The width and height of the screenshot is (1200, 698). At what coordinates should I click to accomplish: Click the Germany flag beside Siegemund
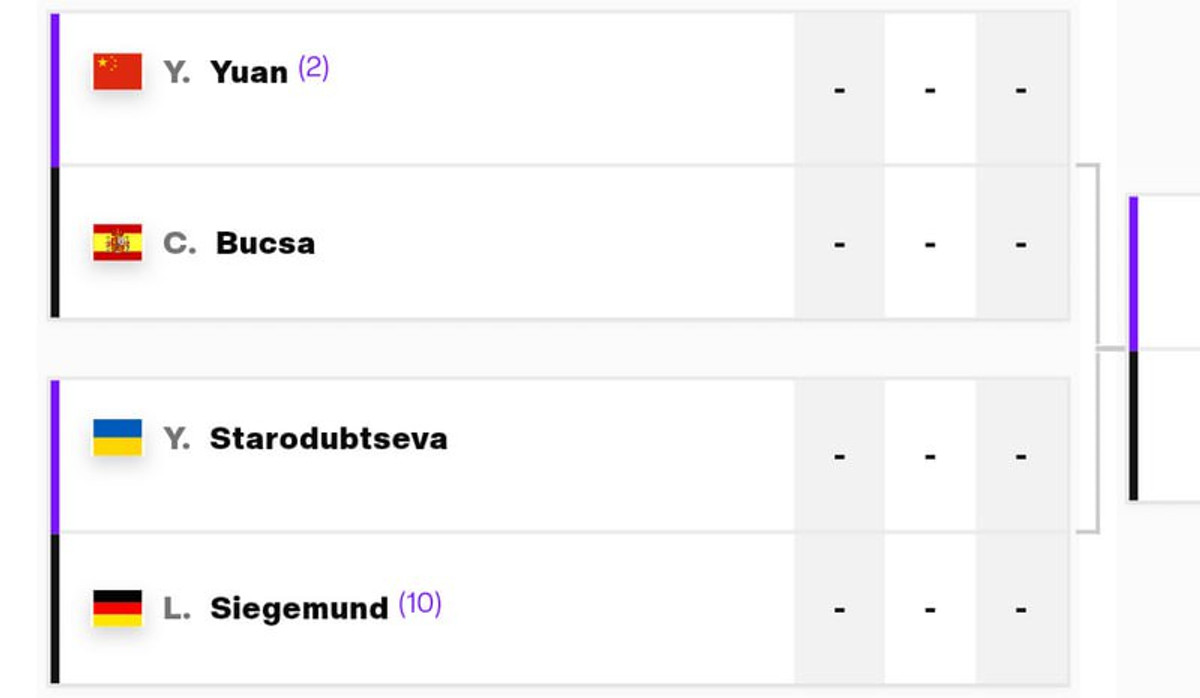coord(117,608)
